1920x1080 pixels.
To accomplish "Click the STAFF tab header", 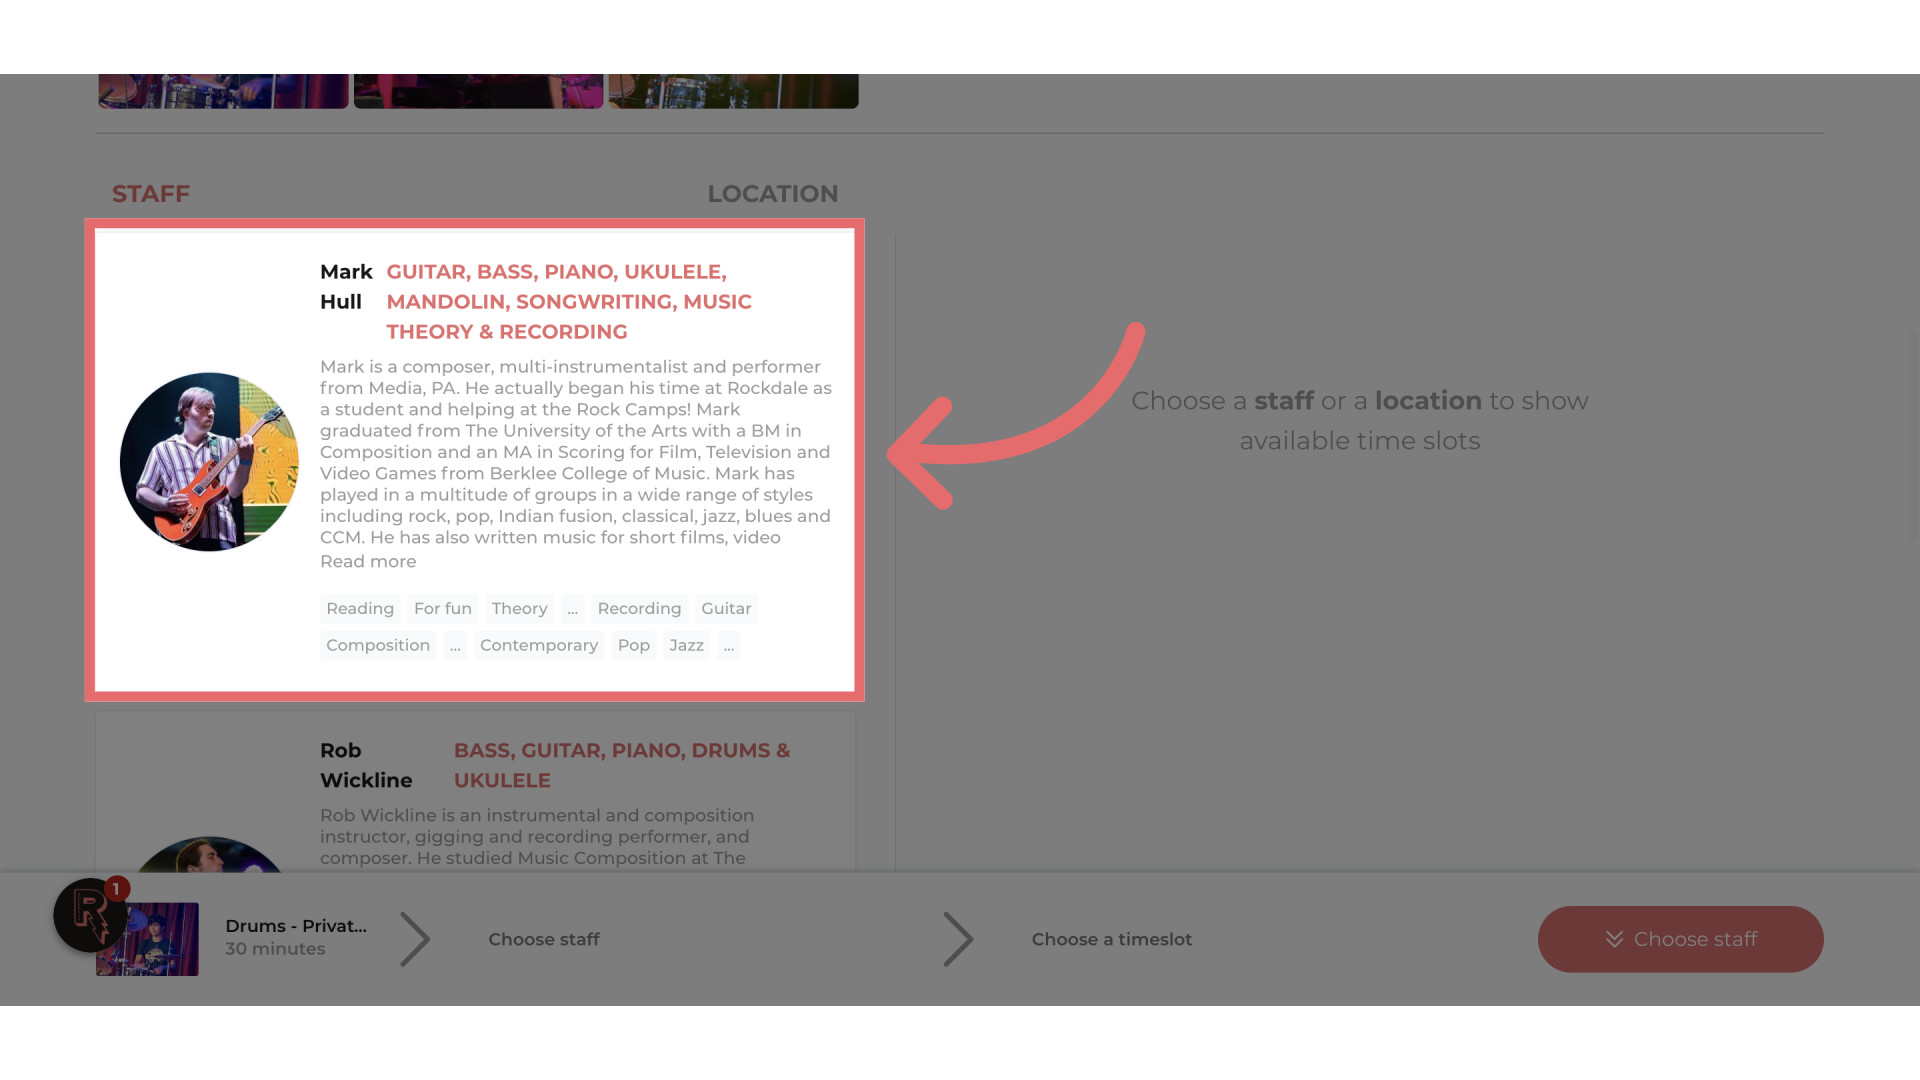I will click(x=150, y=194).
